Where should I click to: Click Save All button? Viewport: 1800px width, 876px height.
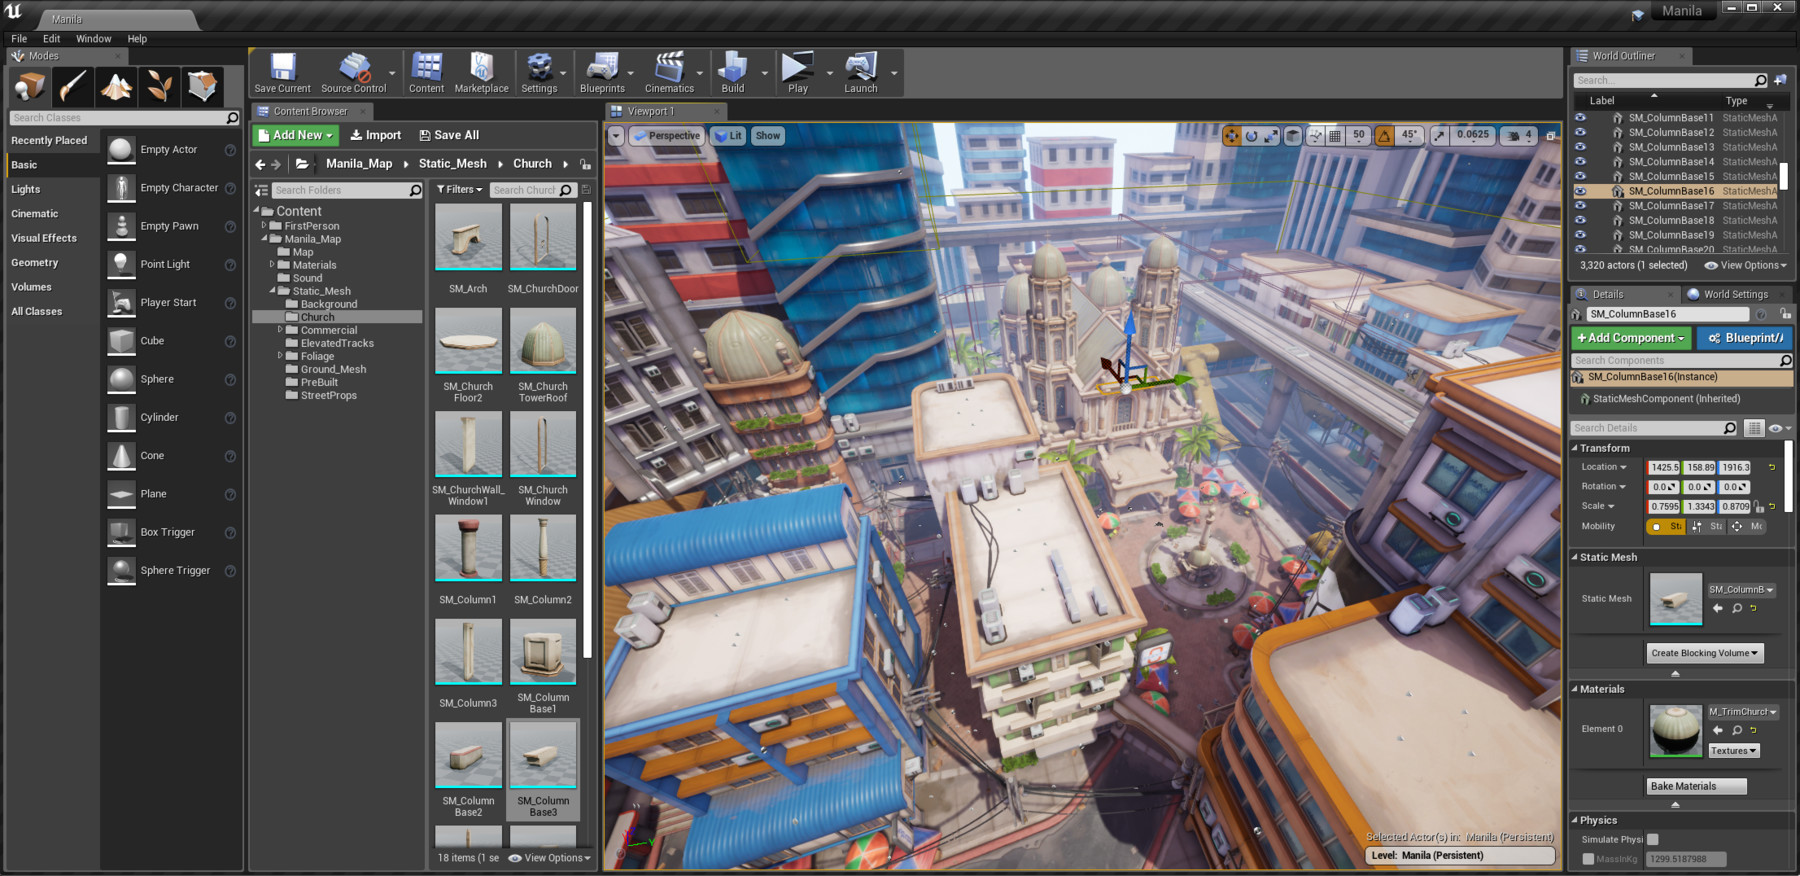pyautogui.click(x=449, y=135)
